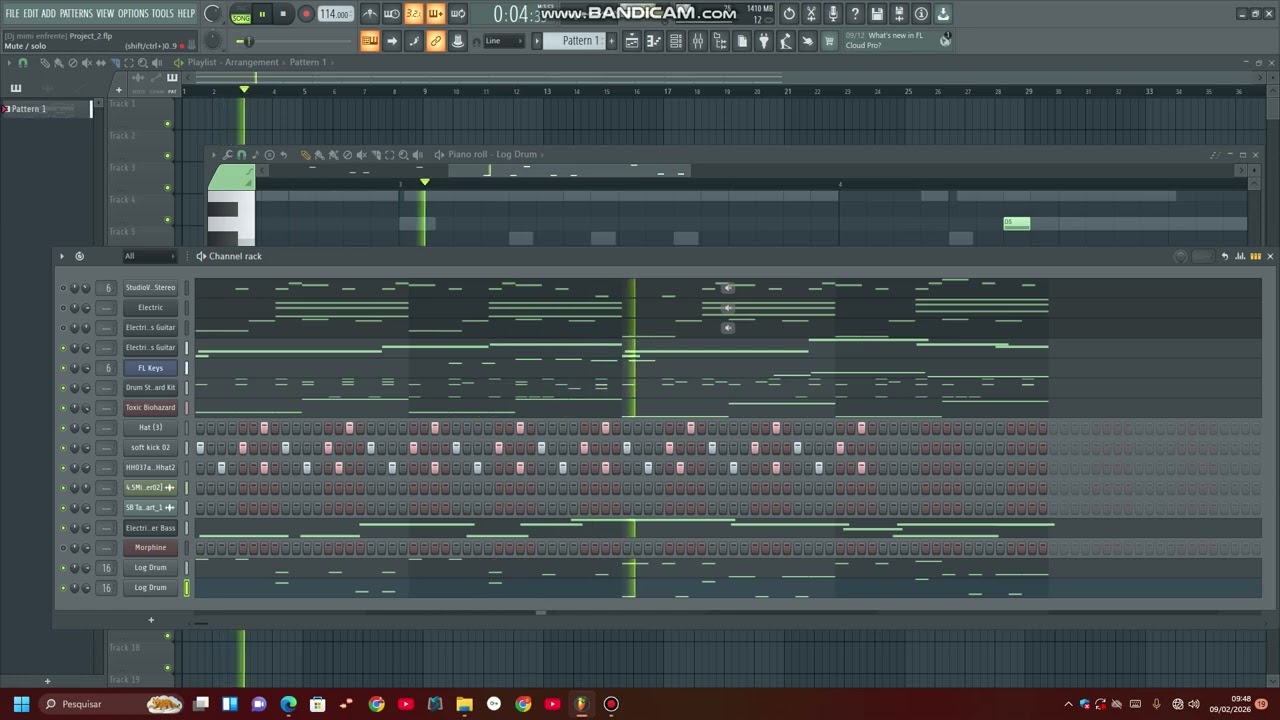Screen dimensions: 1280x720
Task: Toggle the Song/Pattern mode button
Action: click(241, 15)
